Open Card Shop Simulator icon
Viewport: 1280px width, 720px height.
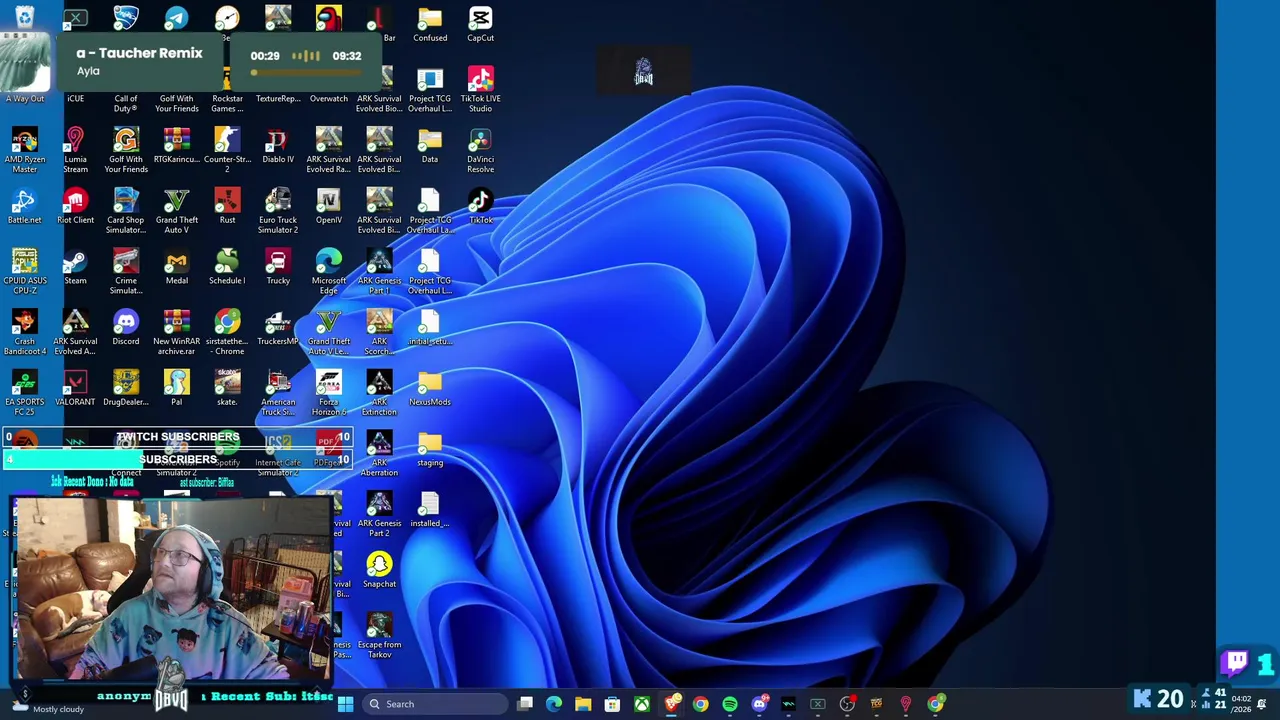pos(126,211)
